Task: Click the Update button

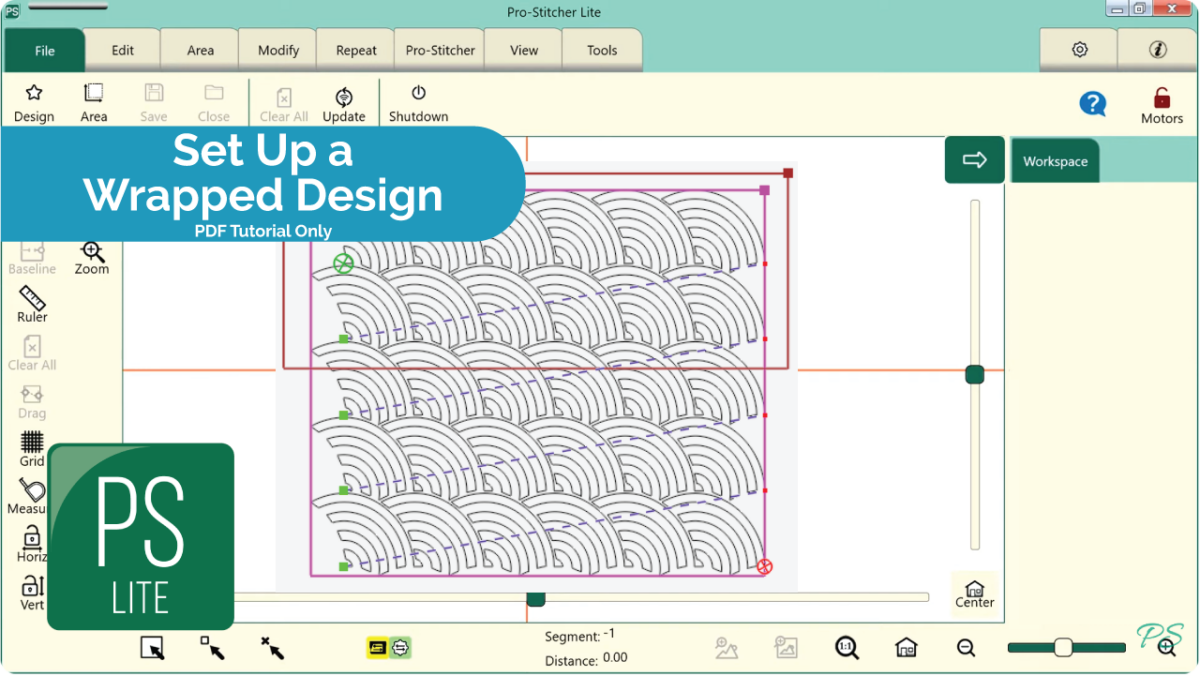Action: 344,102
